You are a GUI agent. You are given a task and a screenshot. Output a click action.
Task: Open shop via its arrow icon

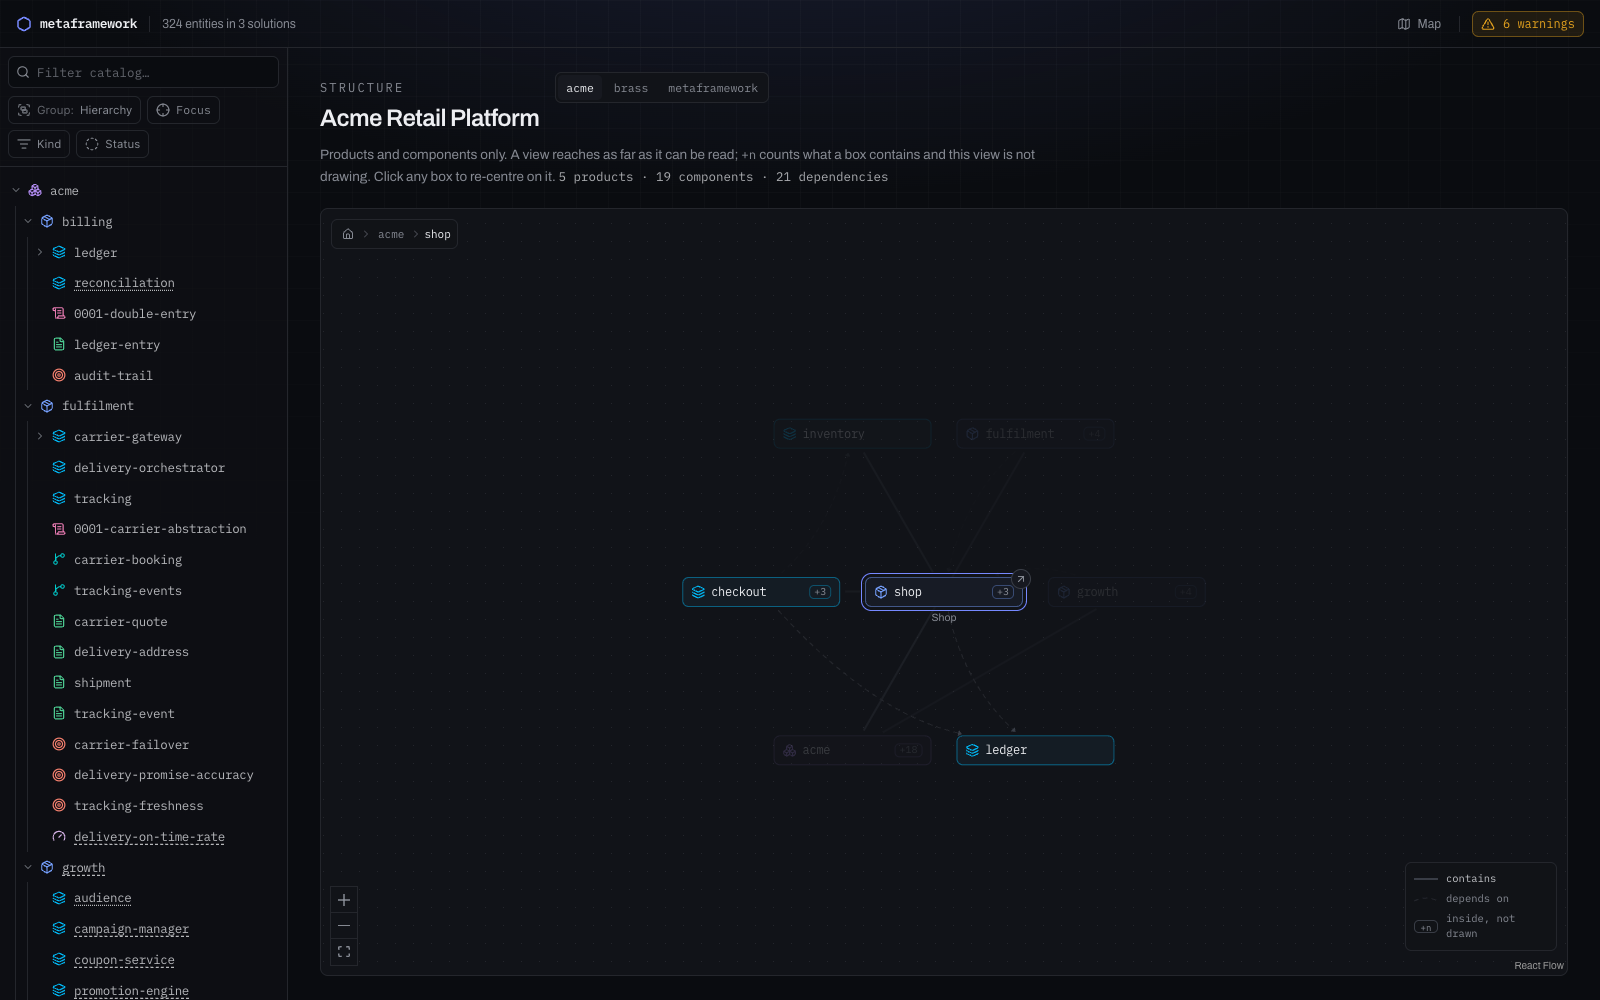pos(1021,579)
